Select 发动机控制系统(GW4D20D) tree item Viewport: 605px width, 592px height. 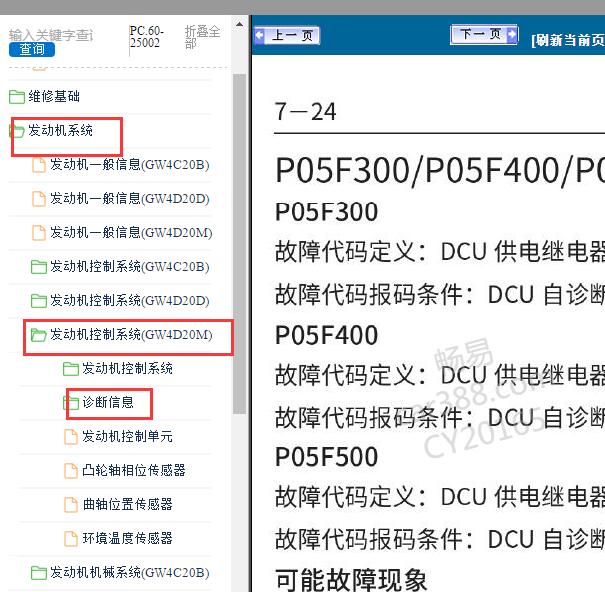click(x=130, y=301)
